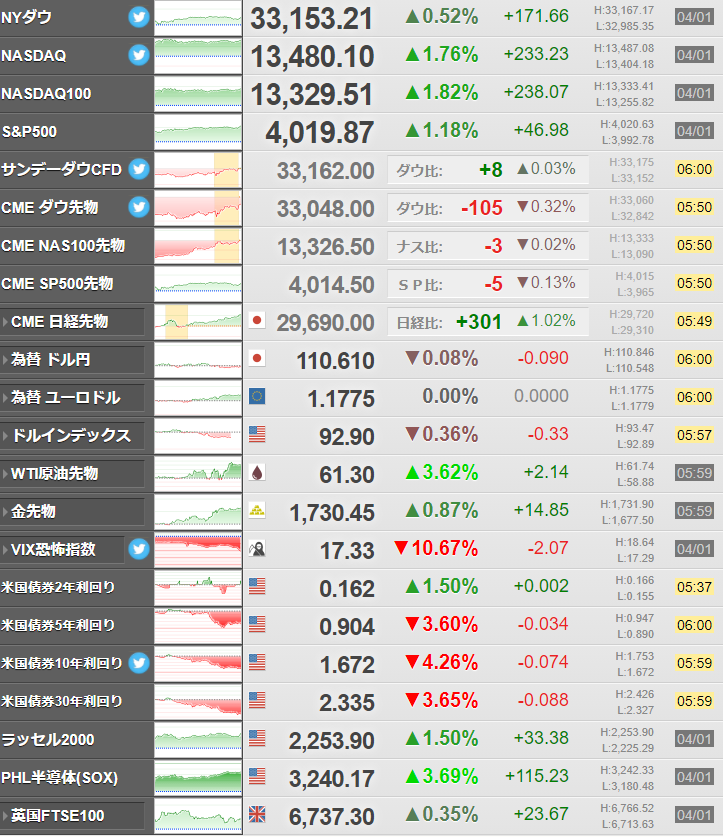The image size is (723, 837).
Task: Click the 日経比 +301 comparison box
Action: tap(488, 321)
